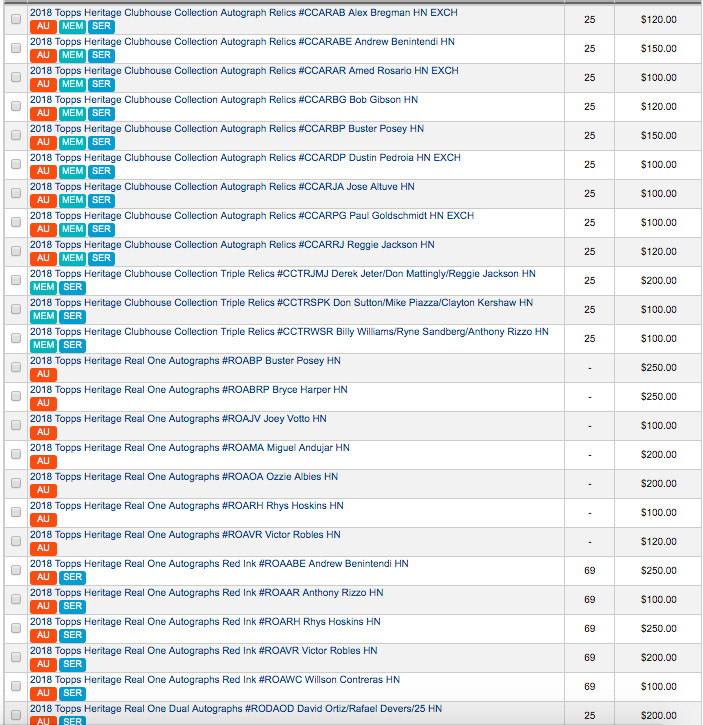Click serial number 69 in Rhys Hoskins Red Ink row
The image size is (703, 725).
[589, 629]
